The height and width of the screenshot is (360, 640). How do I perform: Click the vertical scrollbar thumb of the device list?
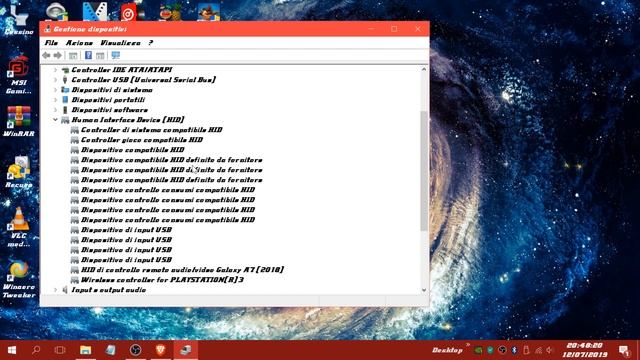[424, 171]
